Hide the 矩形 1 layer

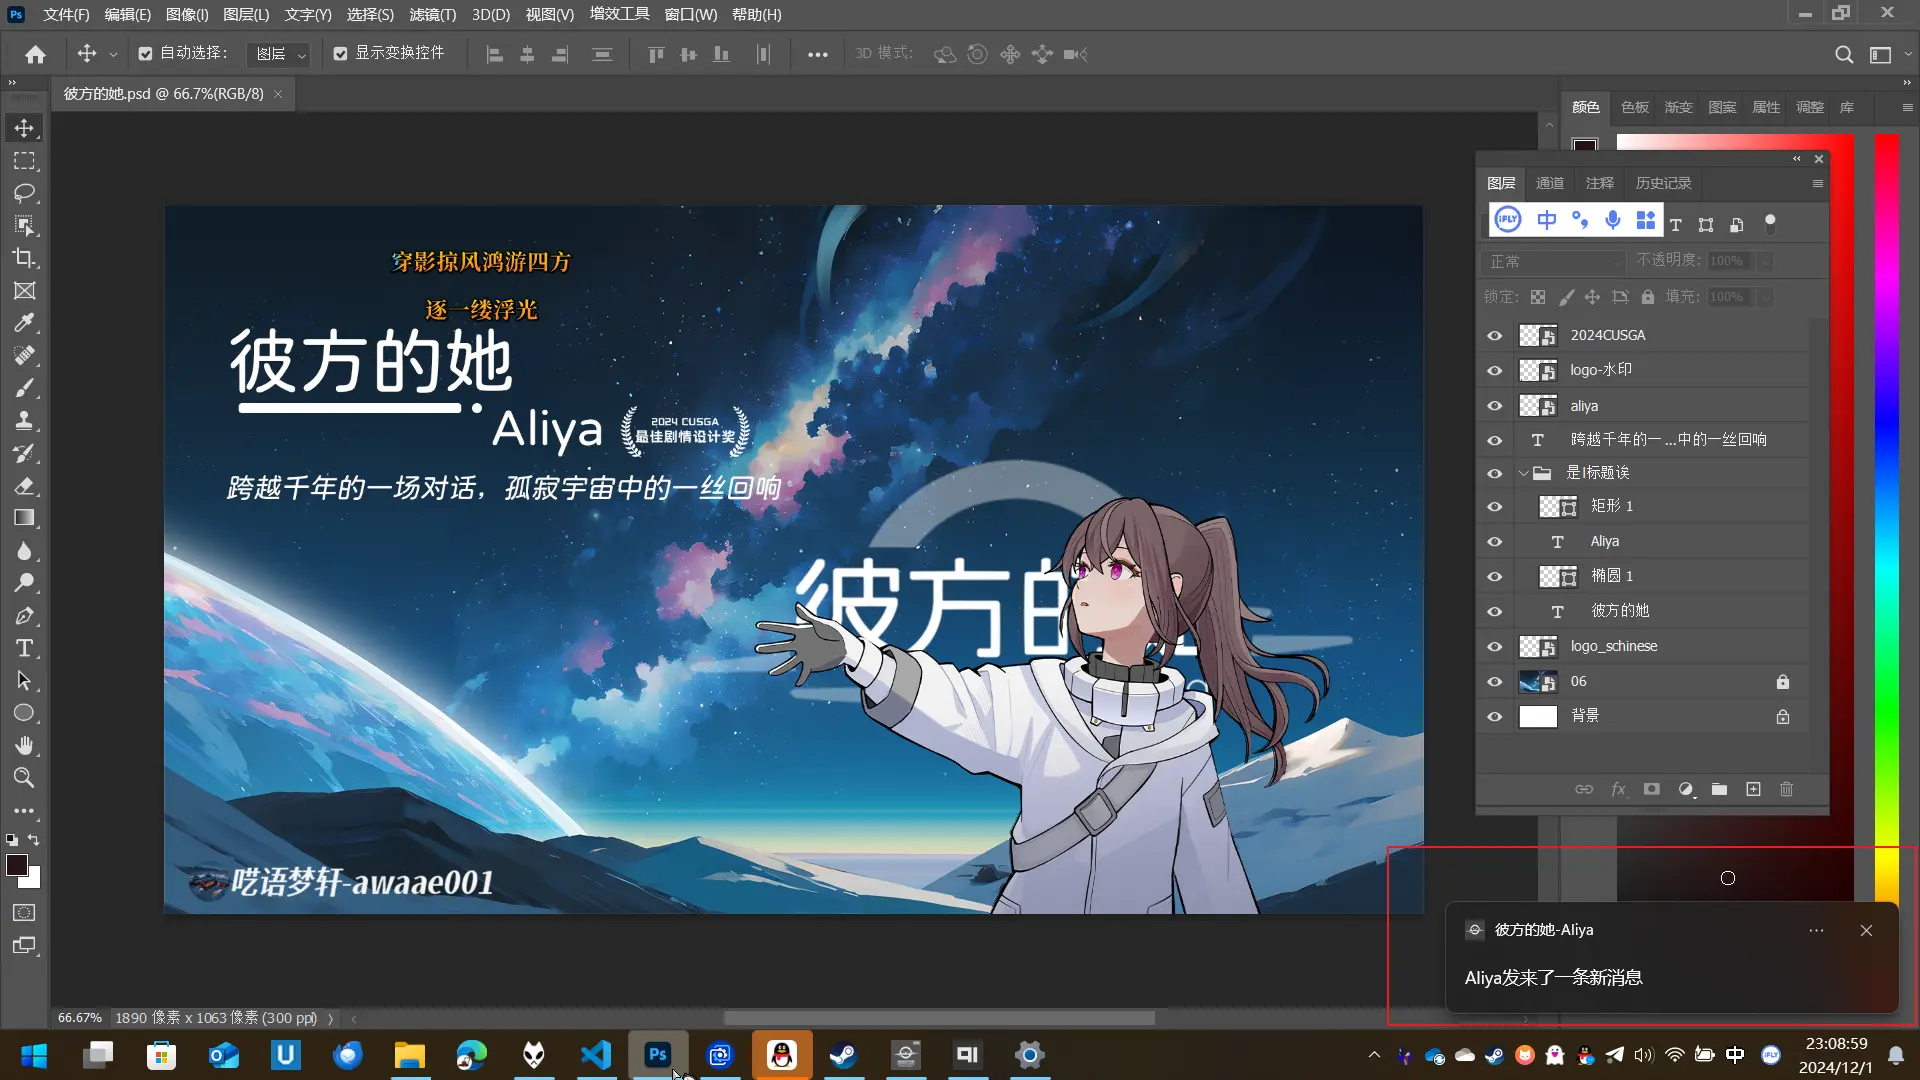1495,507
